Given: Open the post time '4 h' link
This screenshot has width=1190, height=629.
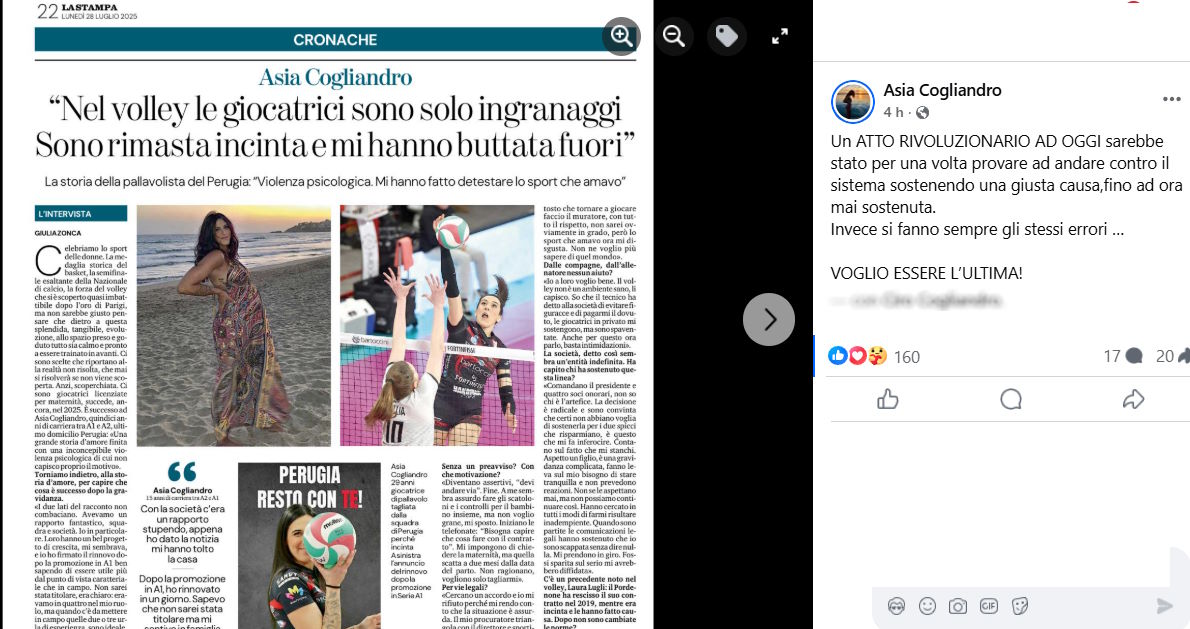Looking at the screenshot, I should [893, 112].
